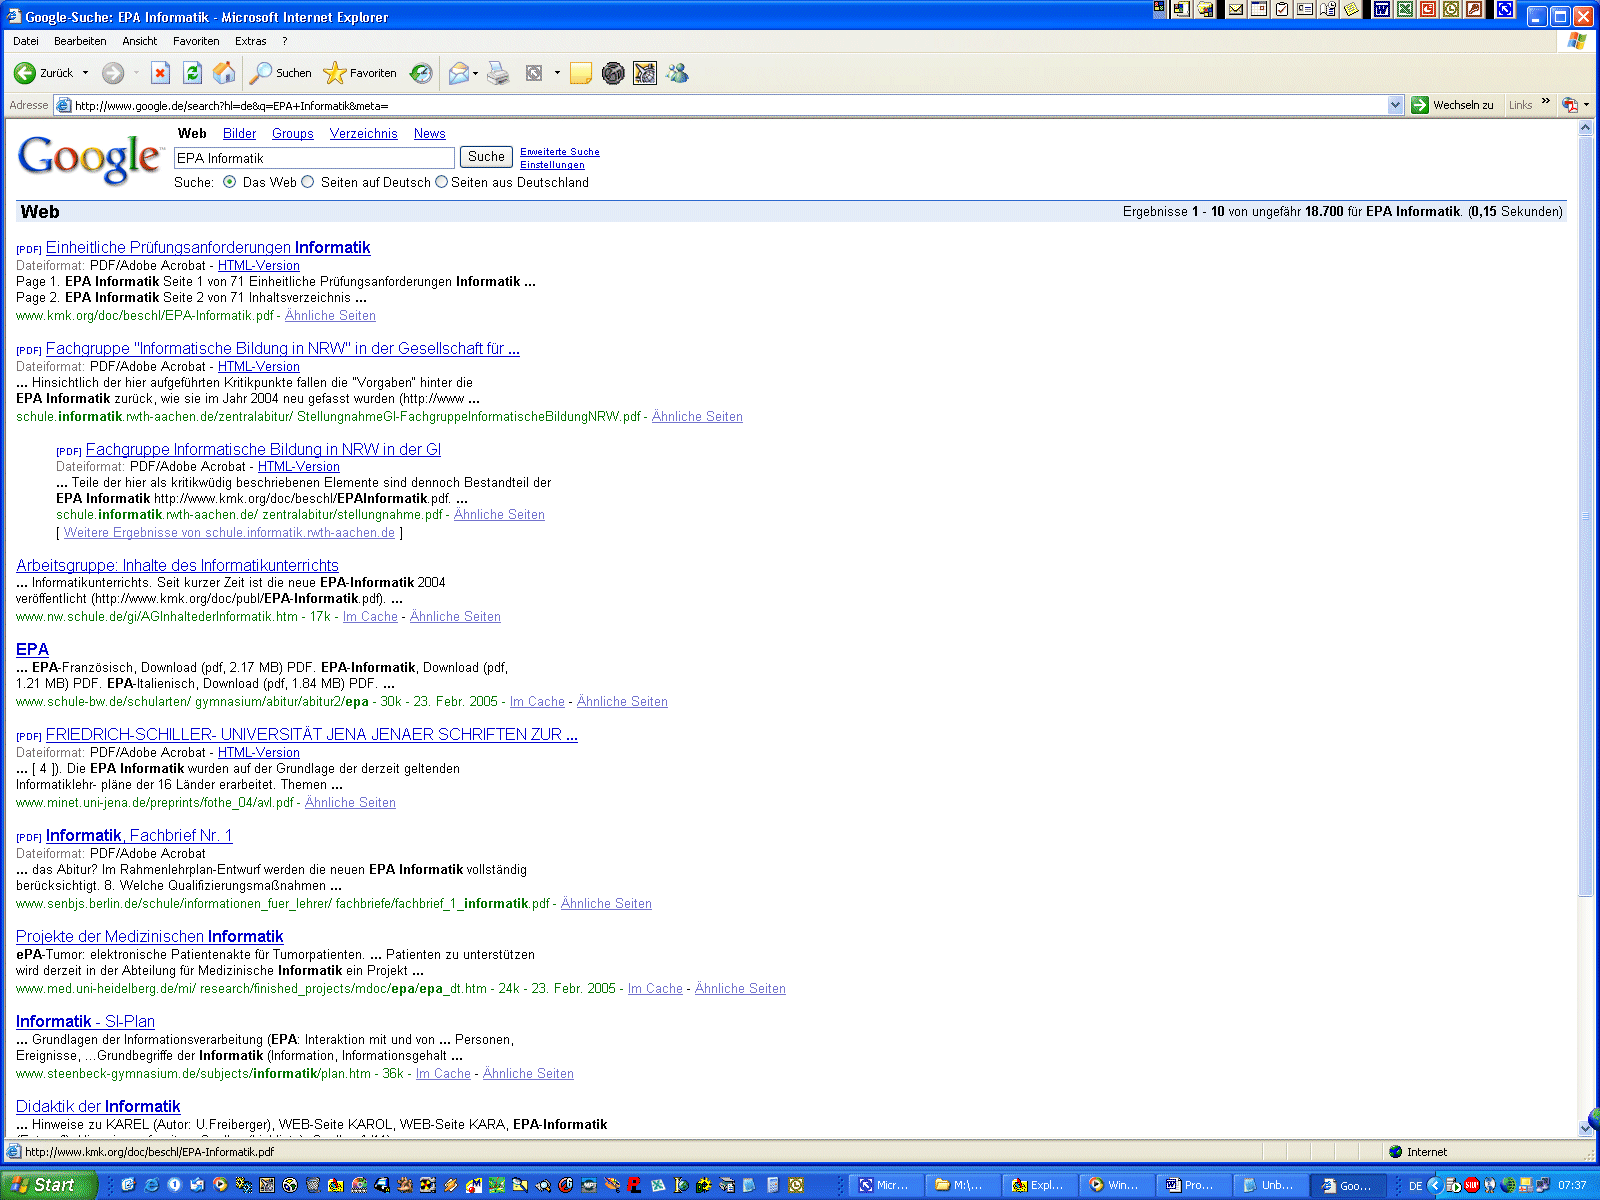The height and width of the screenshot is (1200, 1600).
Task: Expand the Mail icon dropdown arrow
Action: coord(475,73)
